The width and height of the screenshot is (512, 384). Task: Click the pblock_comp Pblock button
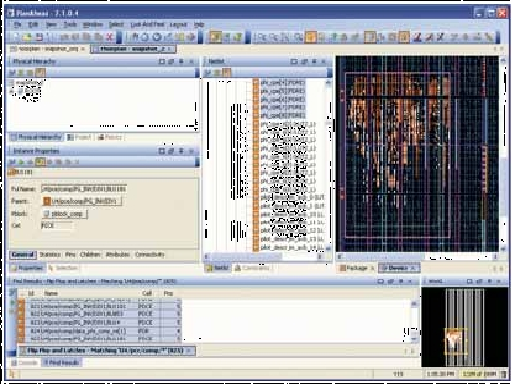[x=65, y=214]
